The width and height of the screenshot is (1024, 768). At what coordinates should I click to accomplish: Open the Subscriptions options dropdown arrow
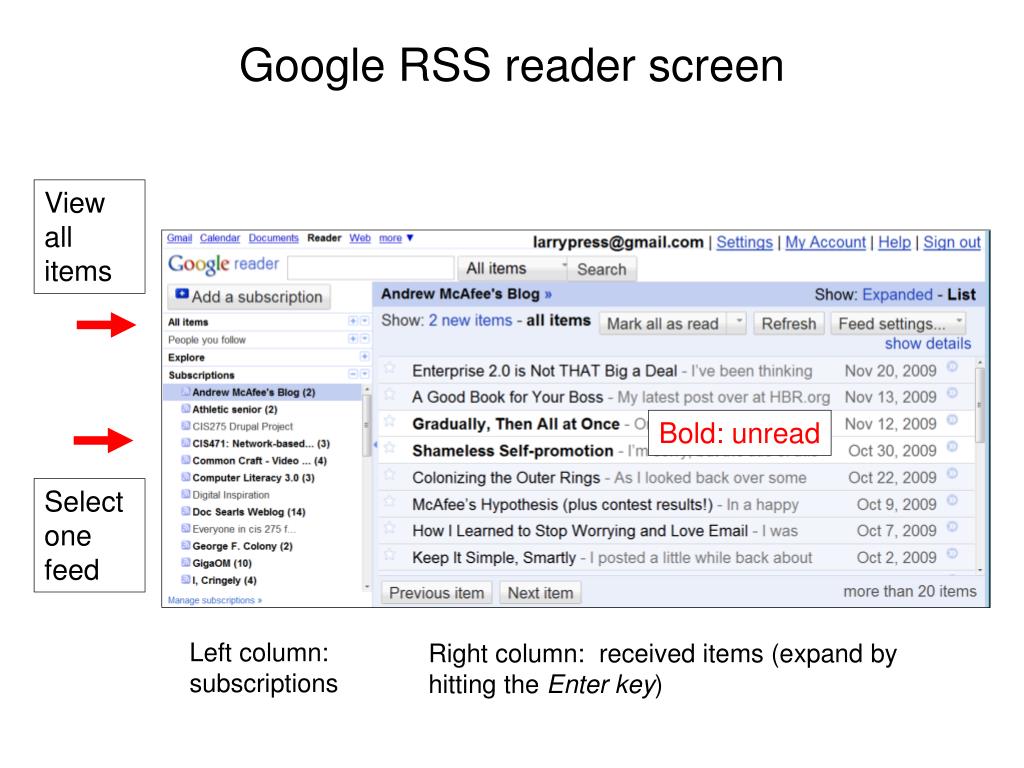click(x=364, y=374)
